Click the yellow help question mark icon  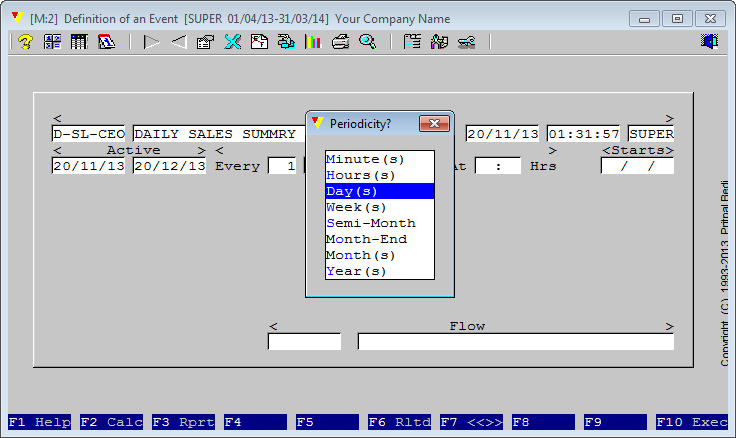pyautogui.click(x=25, y=42)
